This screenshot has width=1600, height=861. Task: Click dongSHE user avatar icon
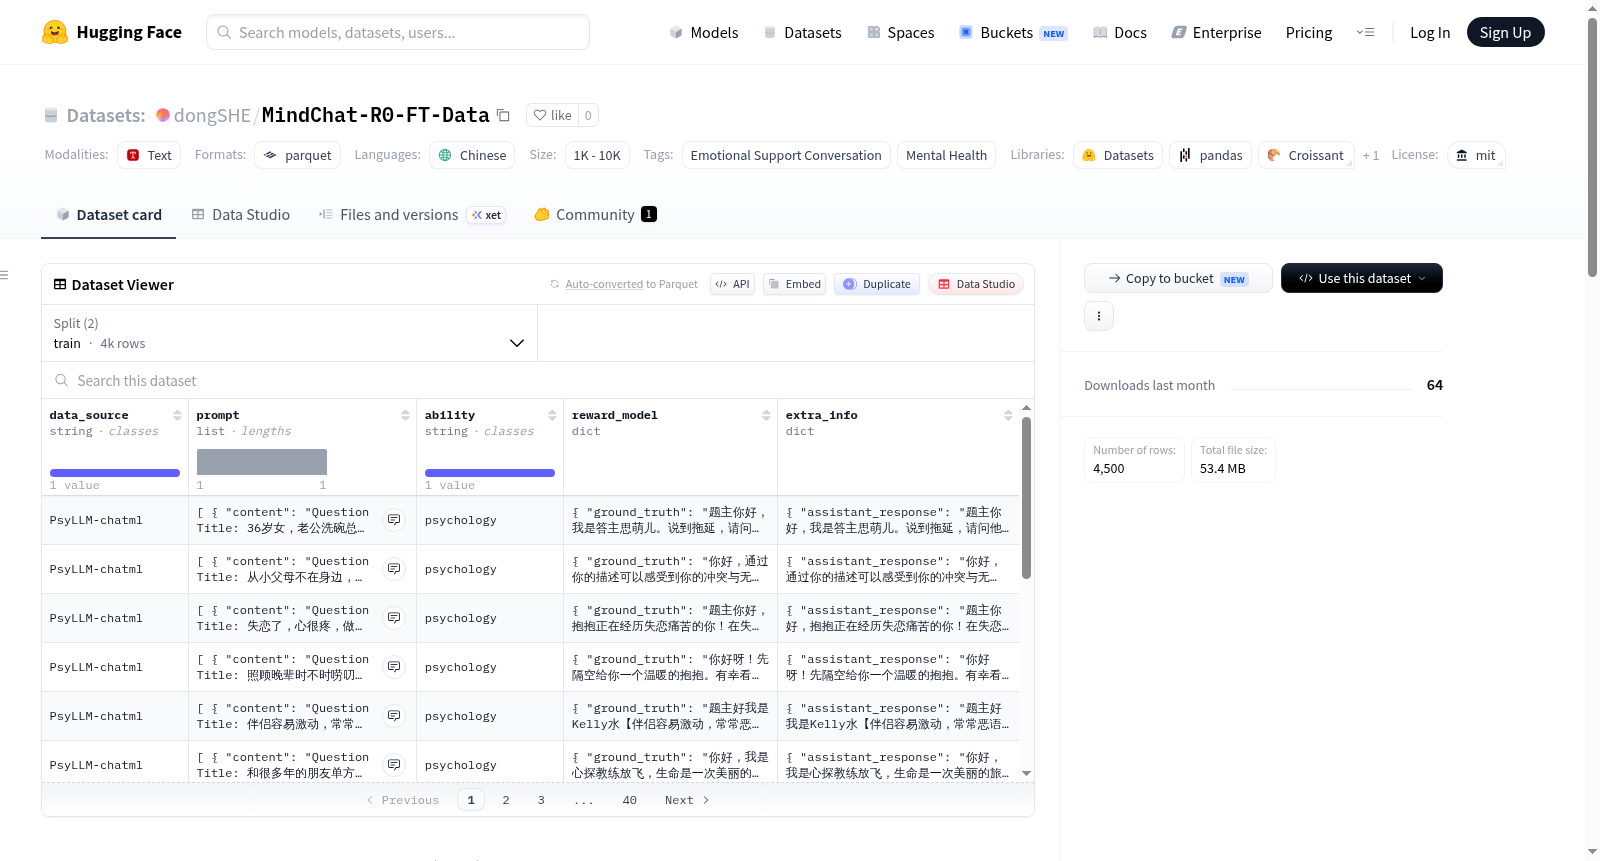[x=163, y=115]
